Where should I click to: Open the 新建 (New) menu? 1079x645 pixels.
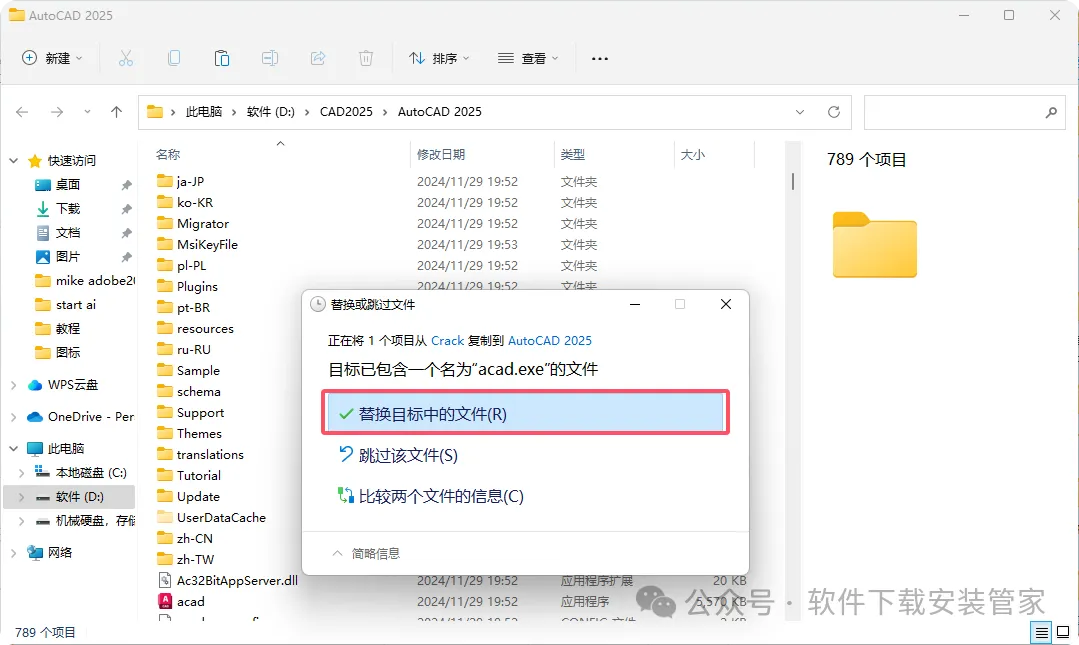click(52, 59)
